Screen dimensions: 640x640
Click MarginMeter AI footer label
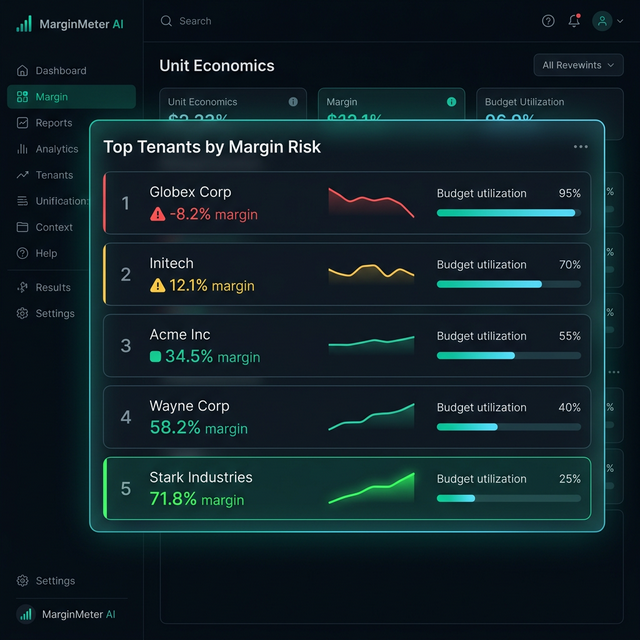pyautogui.click(x=79, y=614)
